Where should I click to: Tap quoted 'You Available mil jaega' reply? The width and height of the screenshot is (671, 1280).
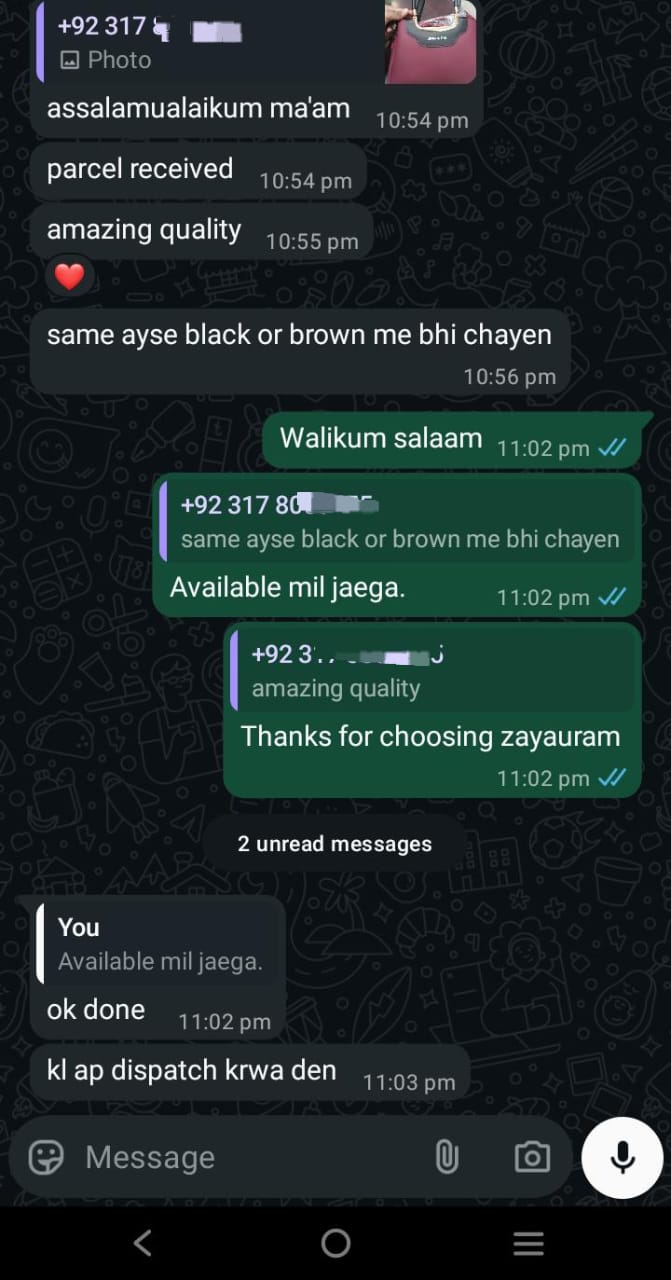click(x=158, y=944)
